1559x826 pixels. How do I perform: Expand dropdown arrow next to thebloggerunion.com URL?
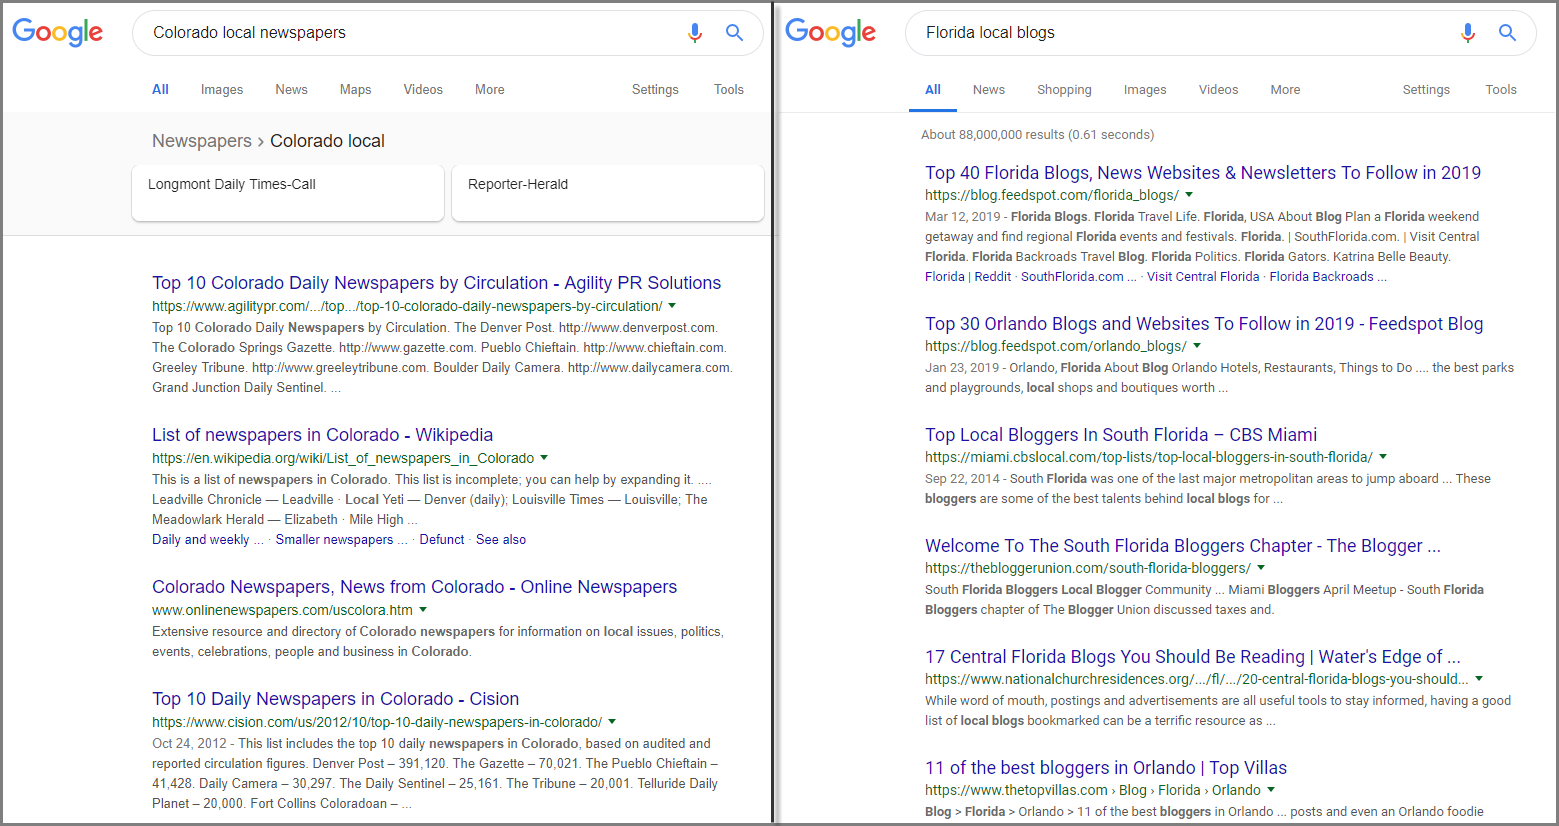(1261, 568)
